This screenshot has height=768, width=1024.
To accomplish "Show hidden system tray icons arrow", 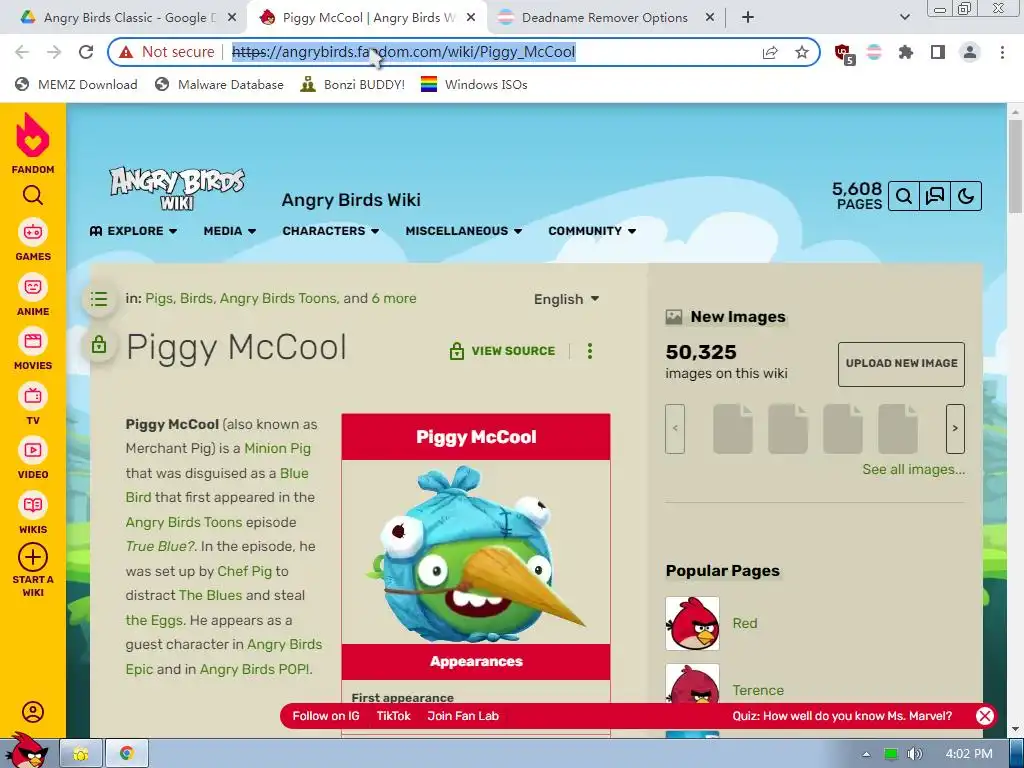I will [x=866, y=754].
